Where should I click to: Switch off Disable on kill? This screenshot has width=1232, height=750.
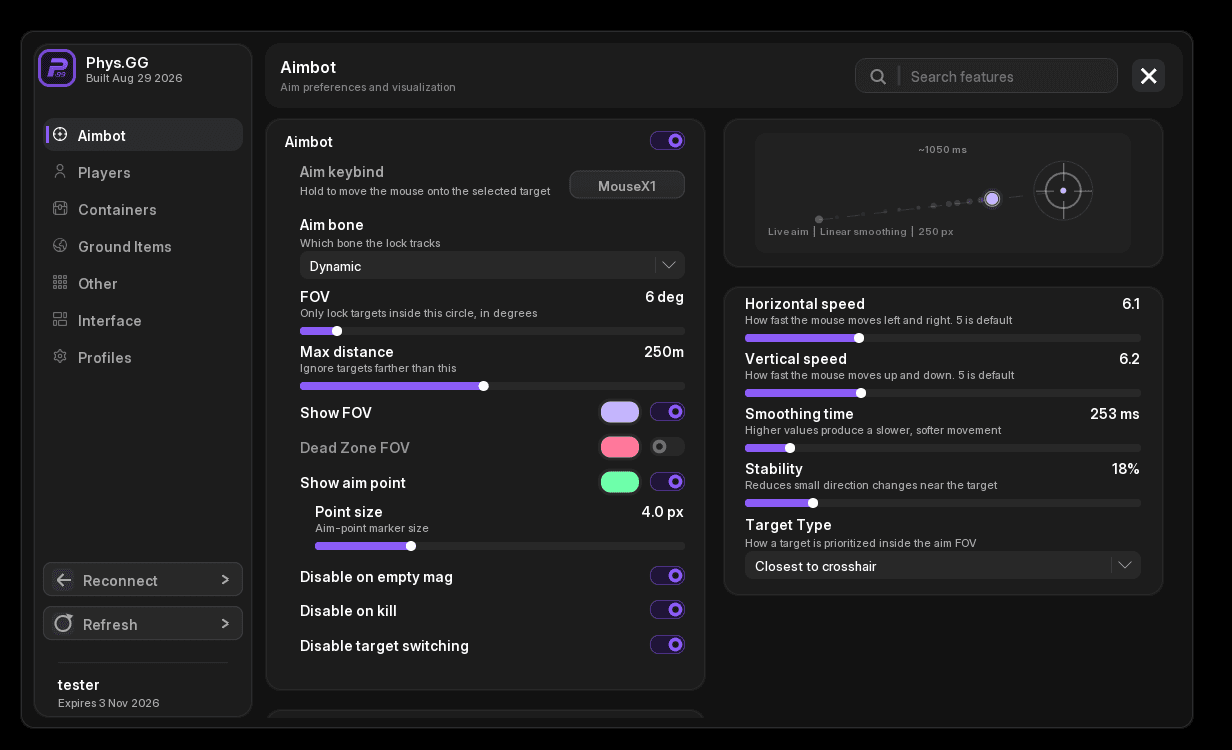pos(667,610)
